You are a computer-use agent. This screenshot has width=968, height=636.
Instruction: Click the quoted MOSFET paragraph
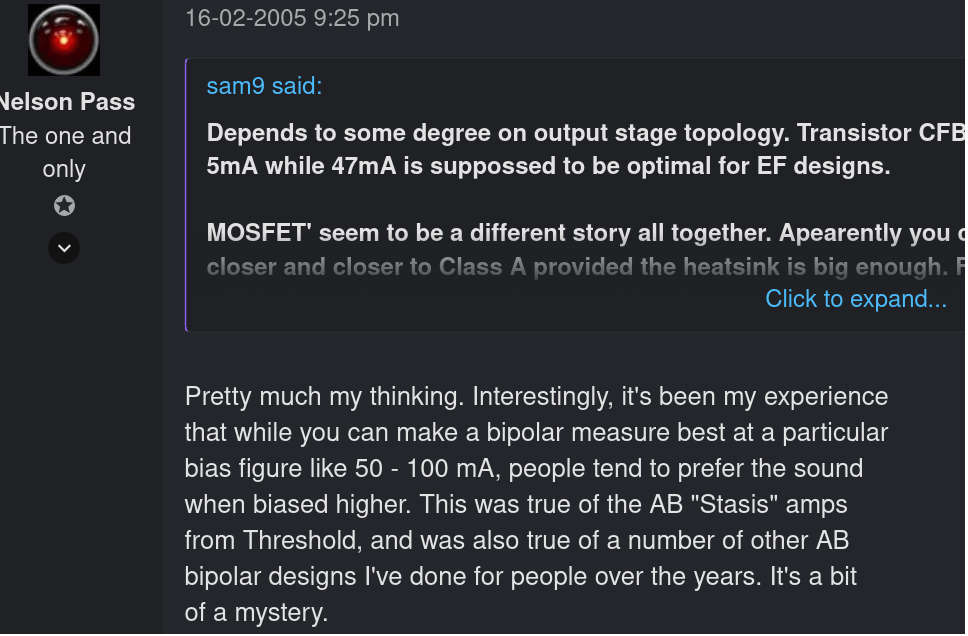(586, 233)
